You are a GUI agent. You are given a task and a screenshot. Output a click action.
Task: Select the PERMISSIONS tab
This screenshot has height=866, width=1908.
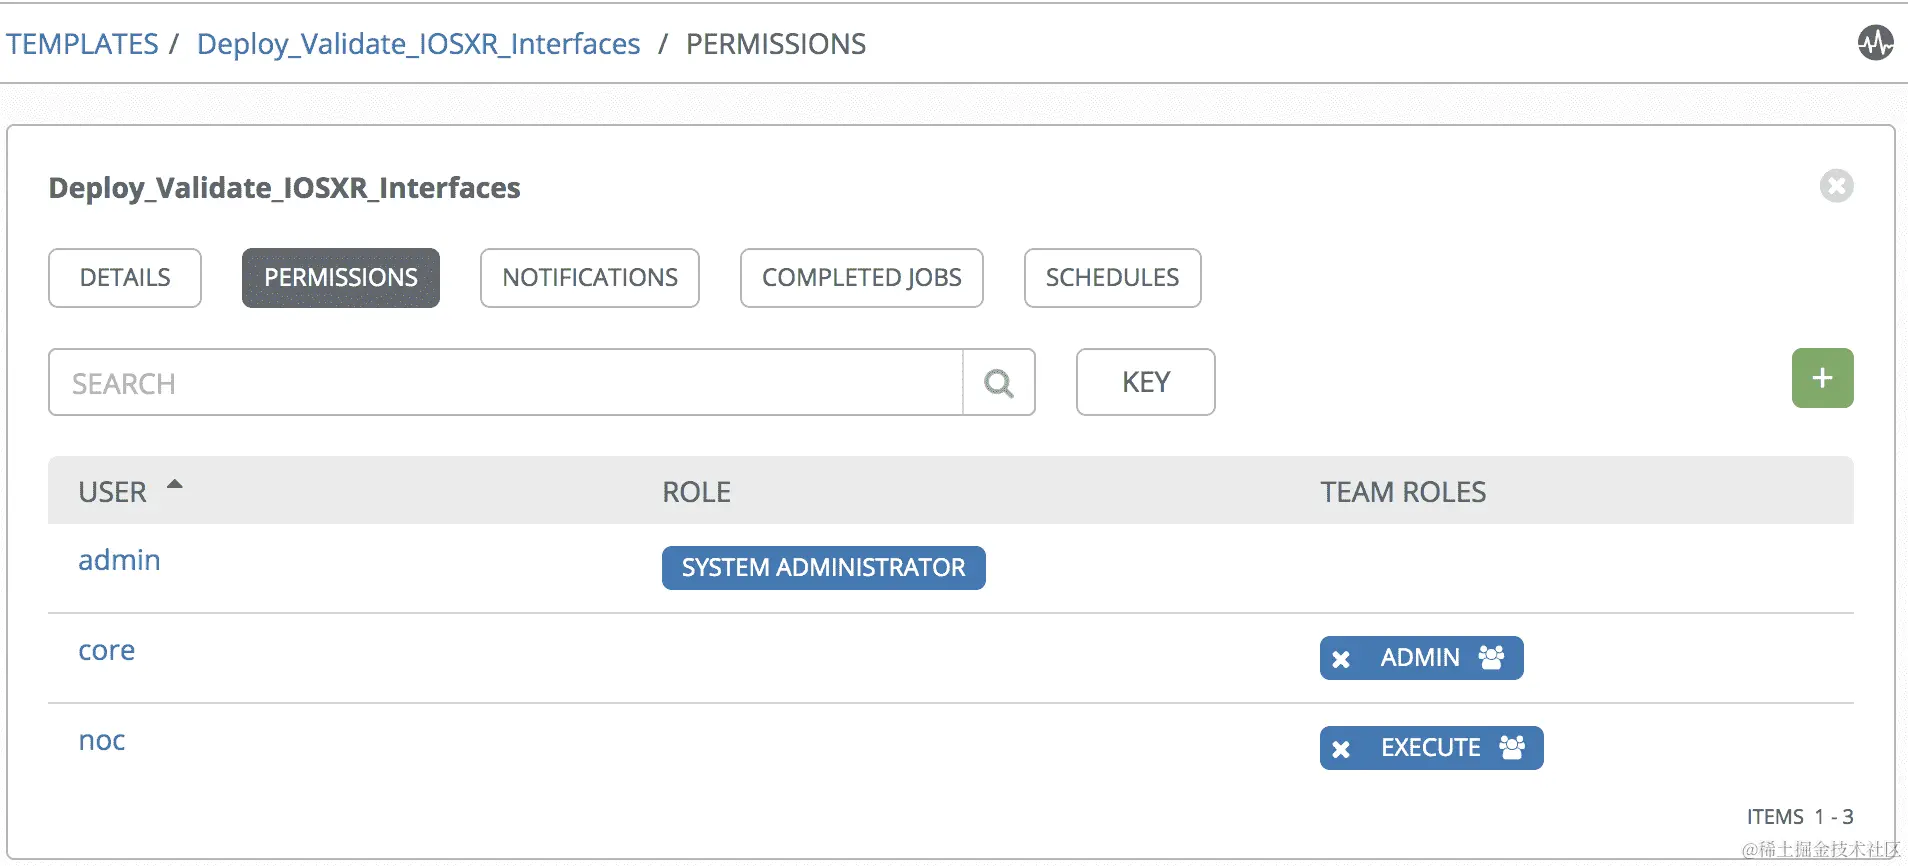pyautogui.click(x=341, y=278)
